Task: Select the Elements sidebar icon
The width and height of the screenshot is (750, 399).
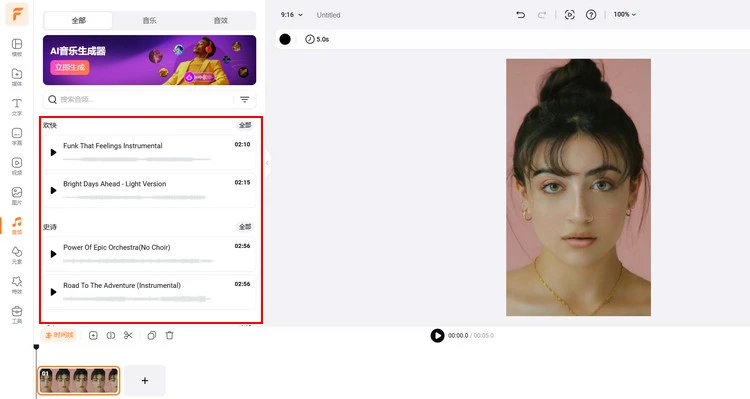Action: coord(17,255)
